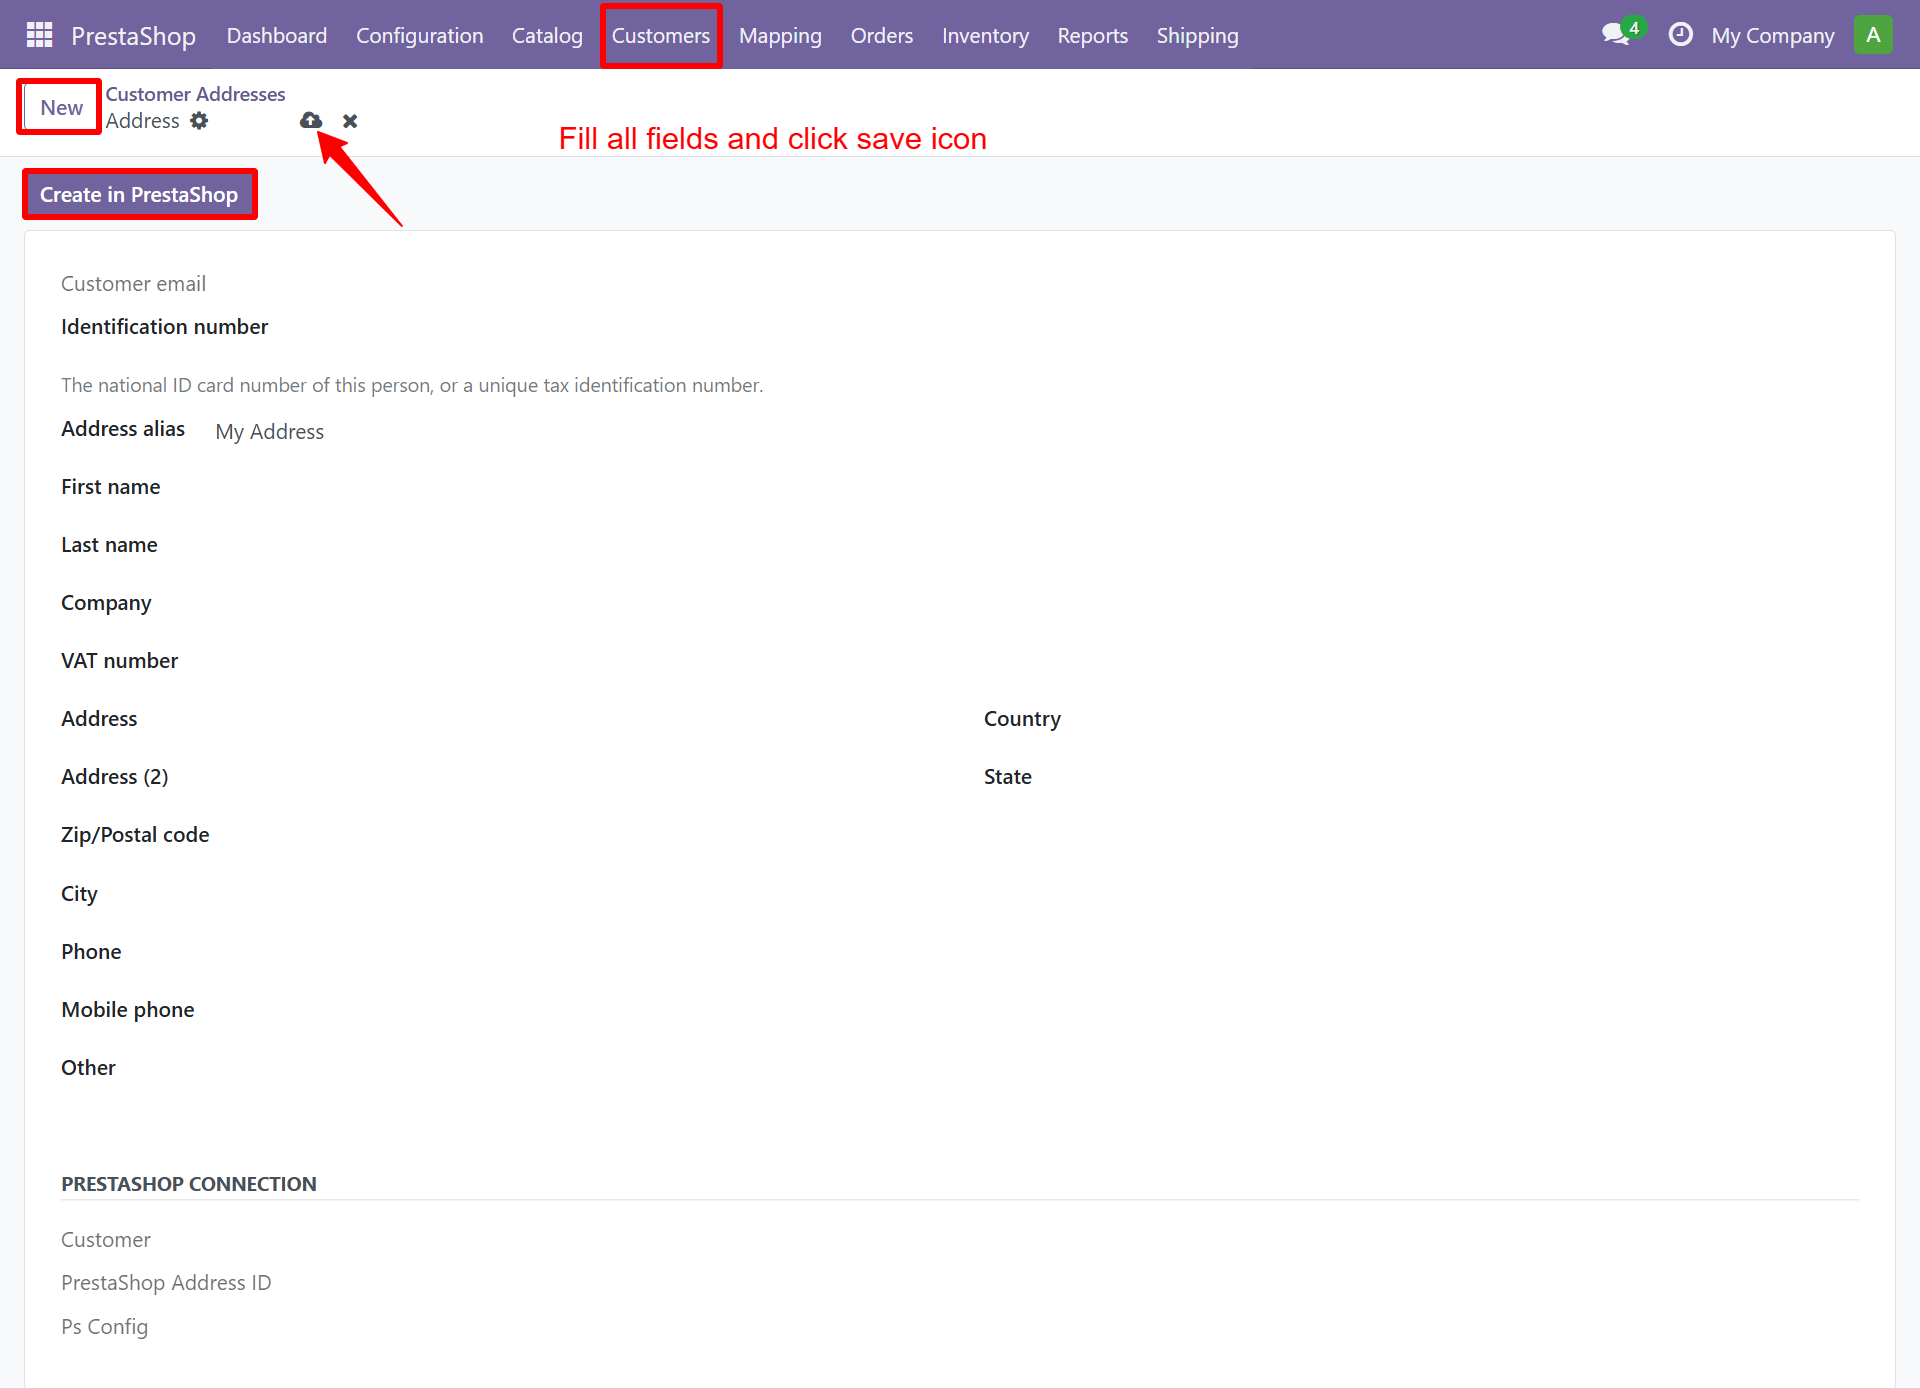Open the apps grid menu icon

(39, 35)
